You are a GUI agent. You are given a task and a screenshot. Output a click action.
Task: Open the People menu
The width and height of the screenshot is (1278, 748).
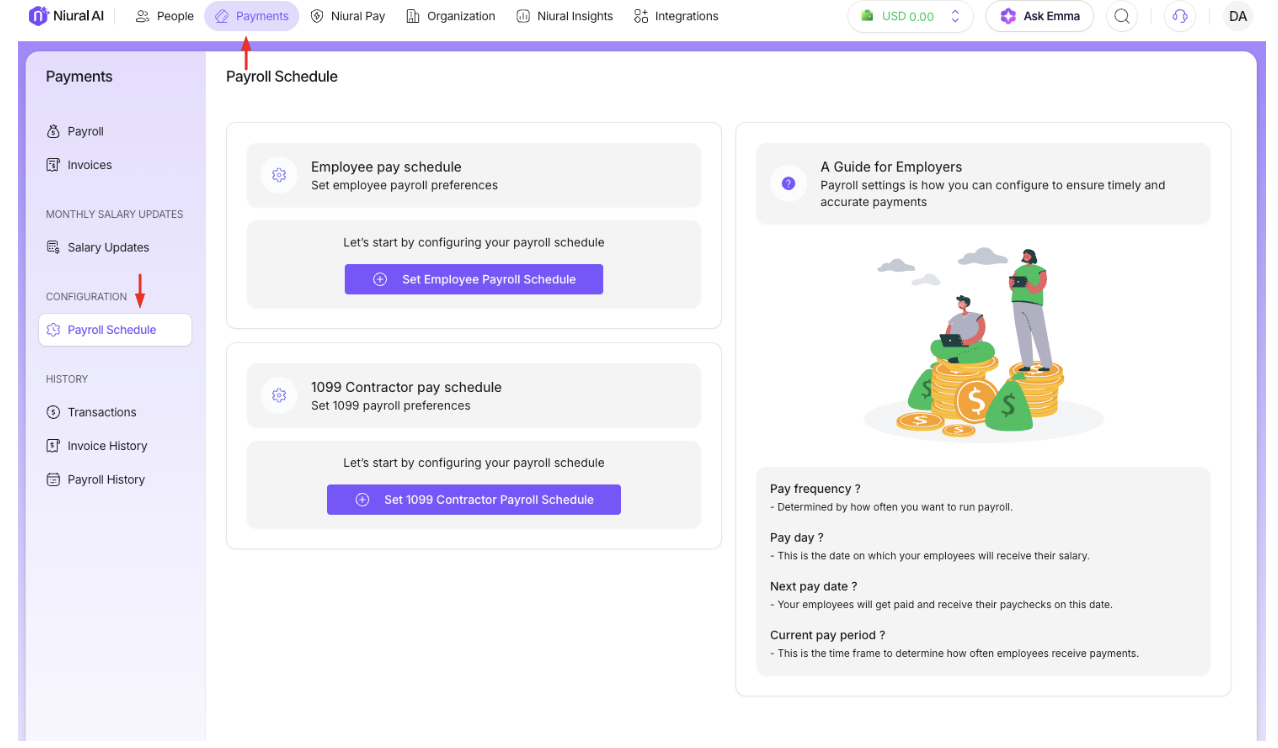click(165, 16)
